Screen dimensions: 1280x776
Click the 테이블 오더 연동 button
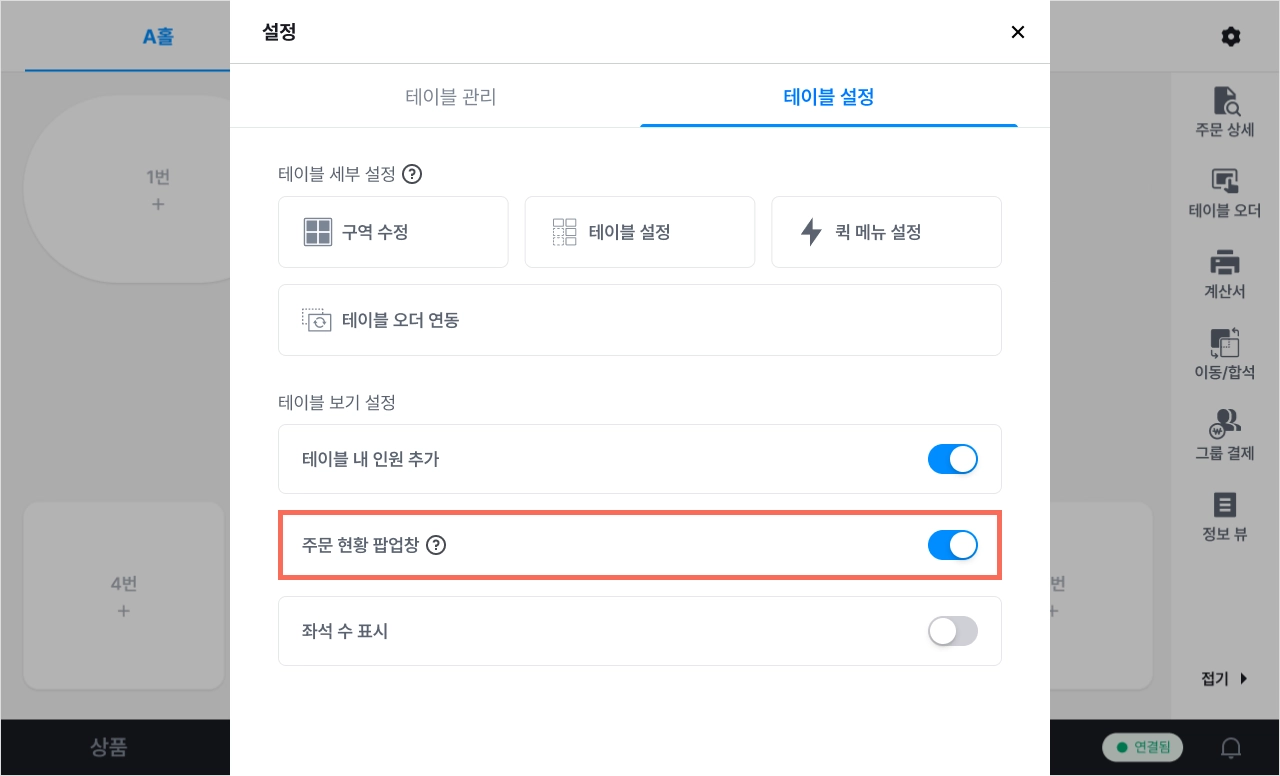[x=640, y=320]
